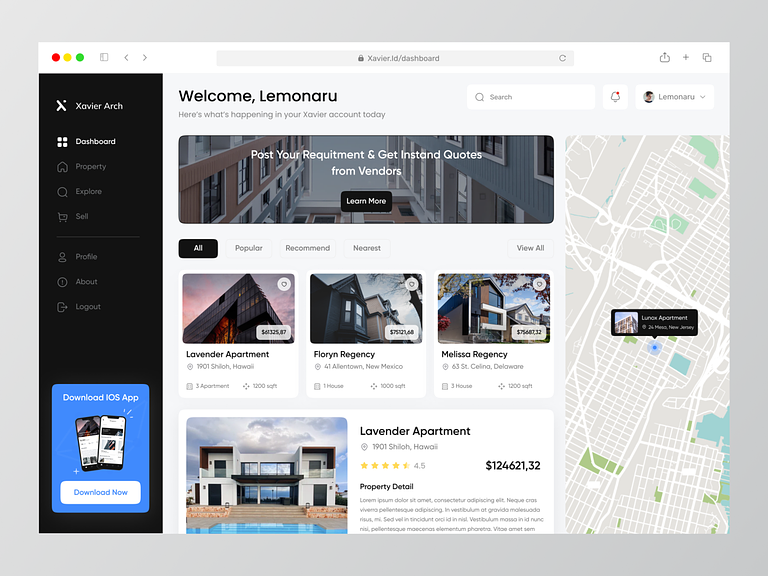Open a new tab plus icon

click(686, 57)
